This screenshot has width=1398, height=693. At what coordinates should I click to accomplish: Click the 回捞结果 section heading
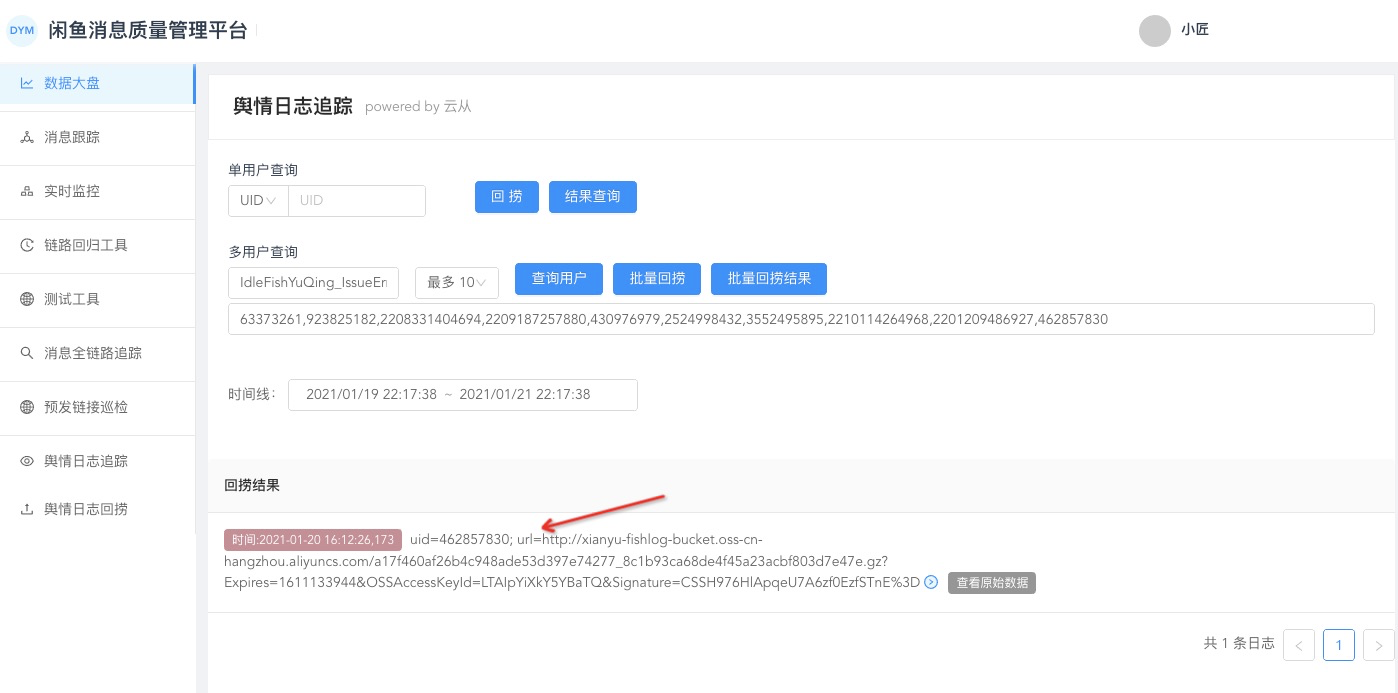coord(252,485)
